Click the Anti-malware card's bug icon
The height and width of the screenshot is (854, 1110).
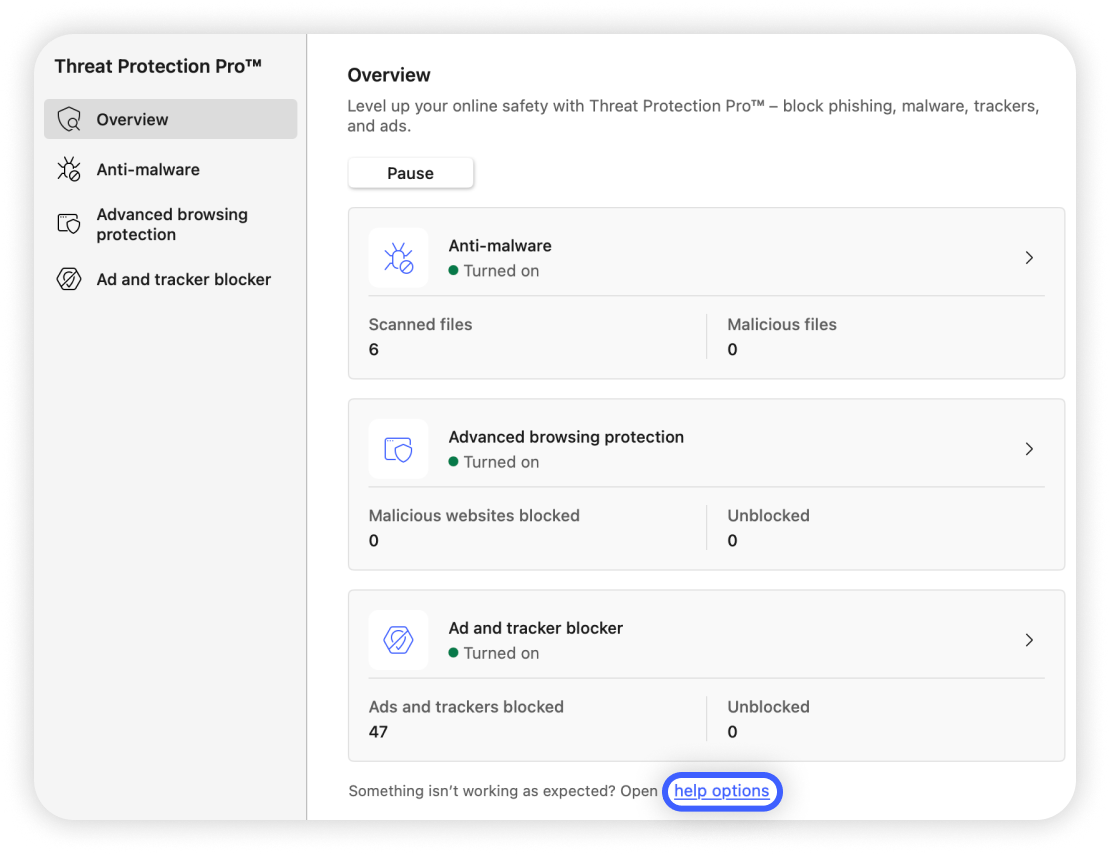[x=398, y=258]
